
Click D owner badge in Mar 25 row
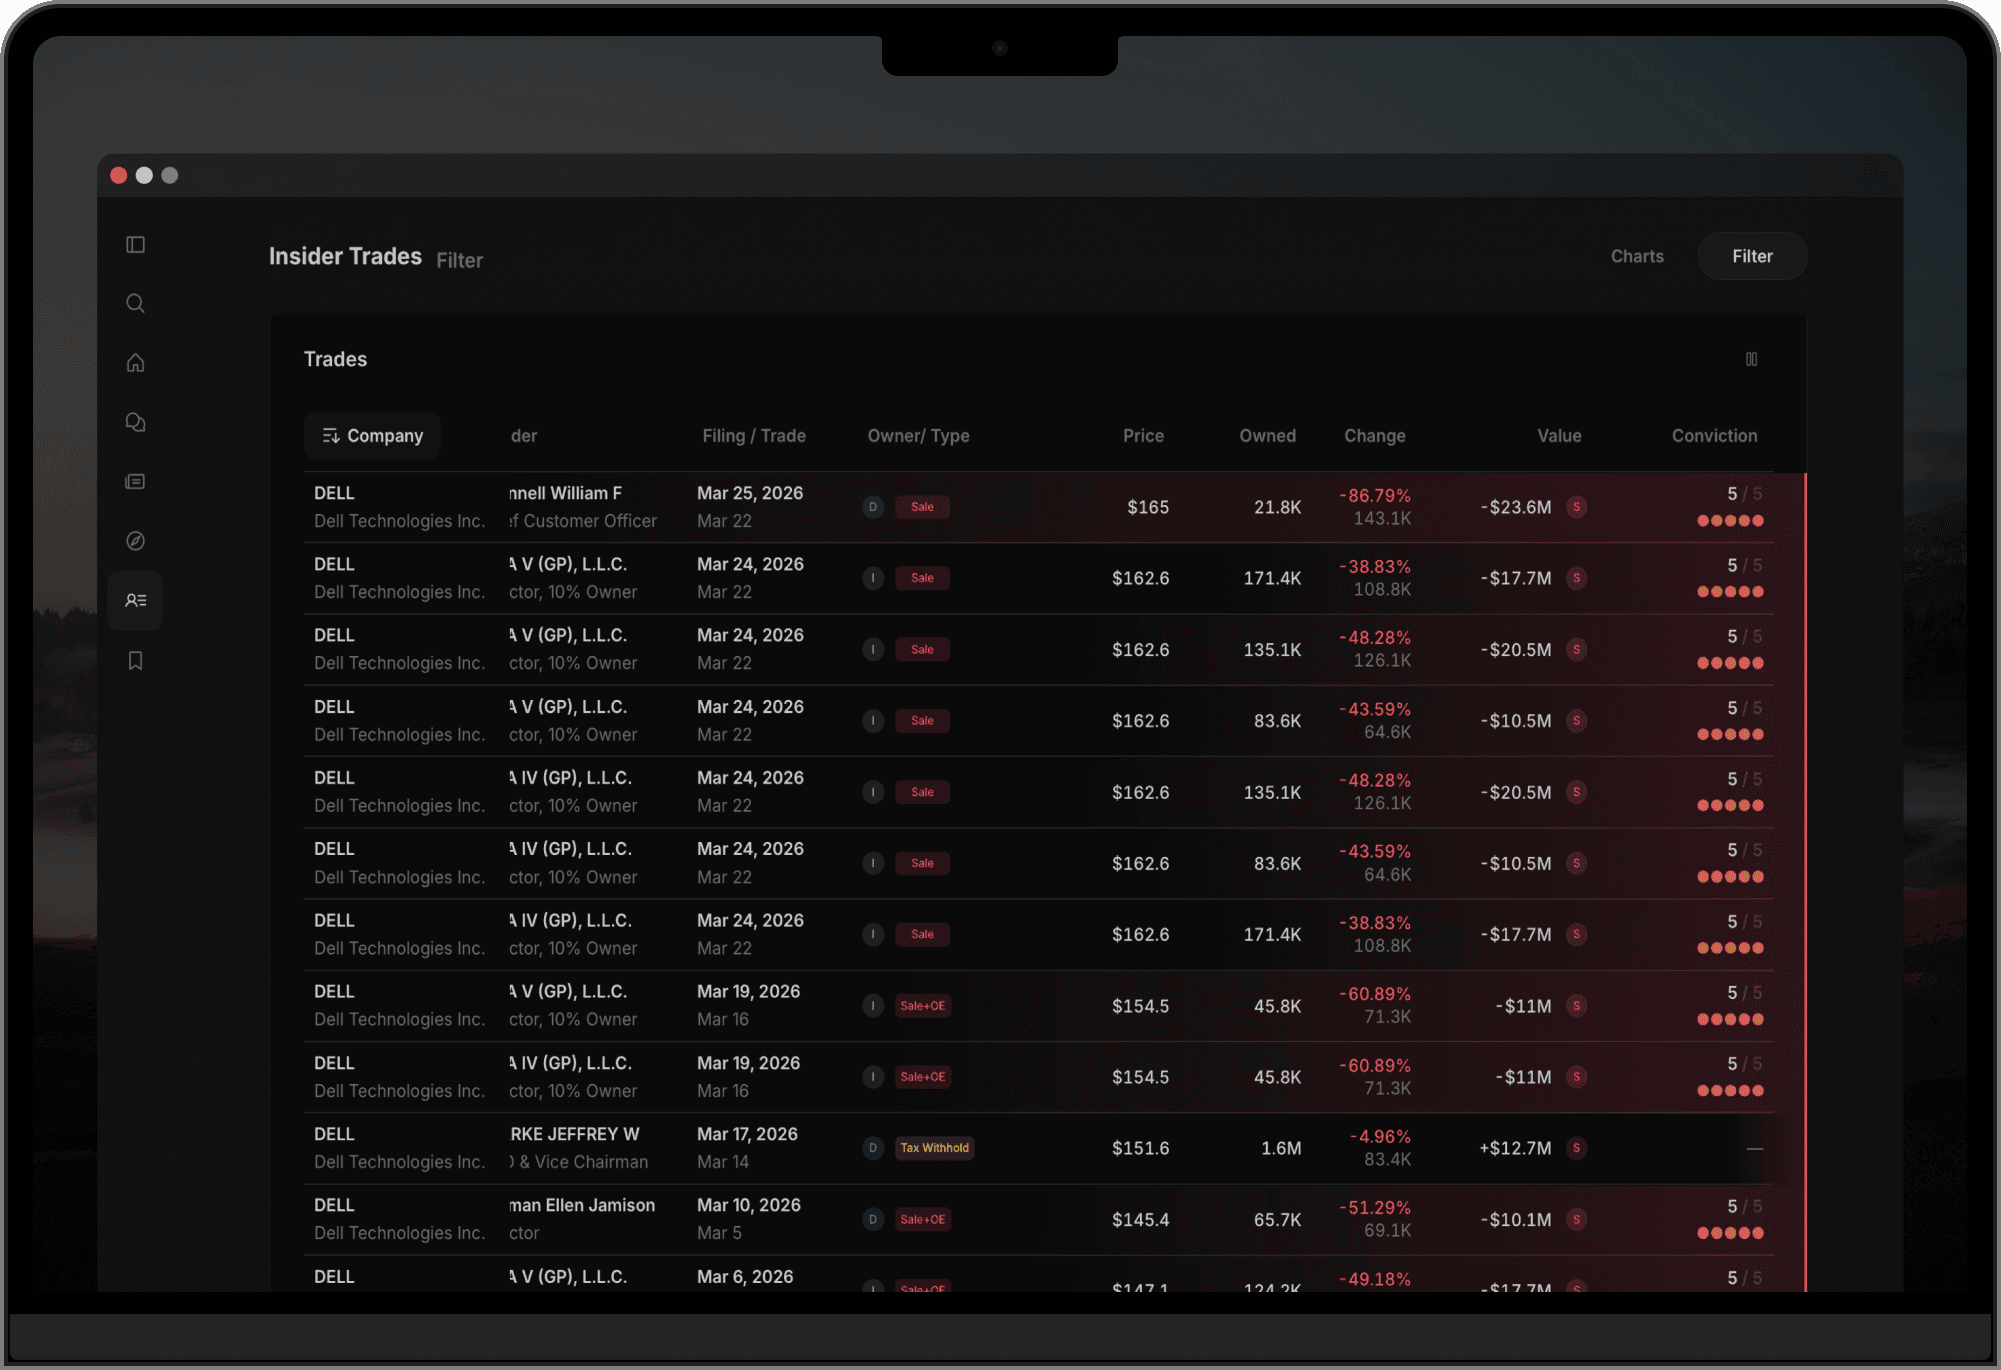(873, 507)
